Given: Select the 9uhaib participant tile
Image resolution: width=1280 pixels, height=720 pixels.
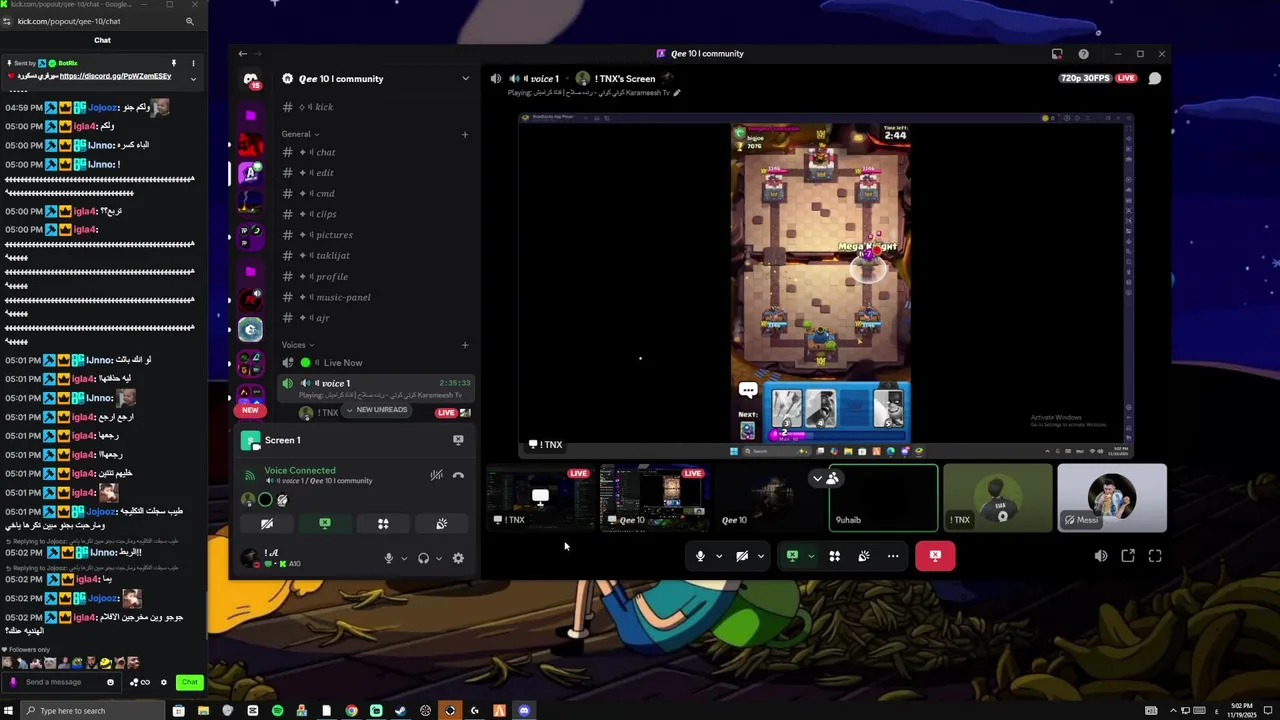Looking at the screenshot, I should click(883, 497).
